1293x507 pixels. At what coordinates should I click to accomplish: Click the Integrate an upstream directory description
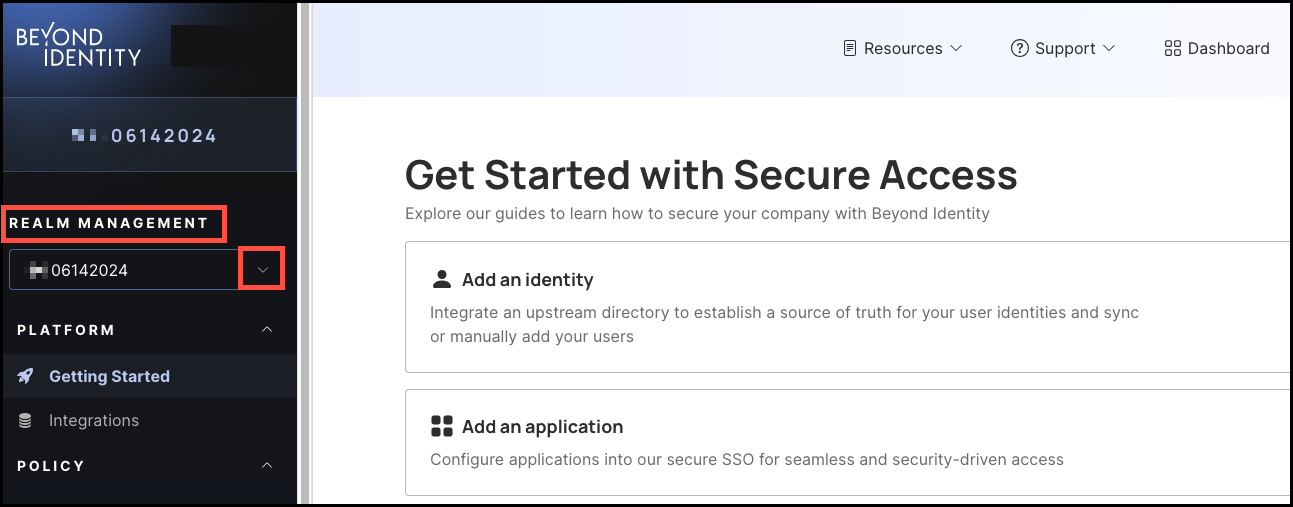[784, 324]
